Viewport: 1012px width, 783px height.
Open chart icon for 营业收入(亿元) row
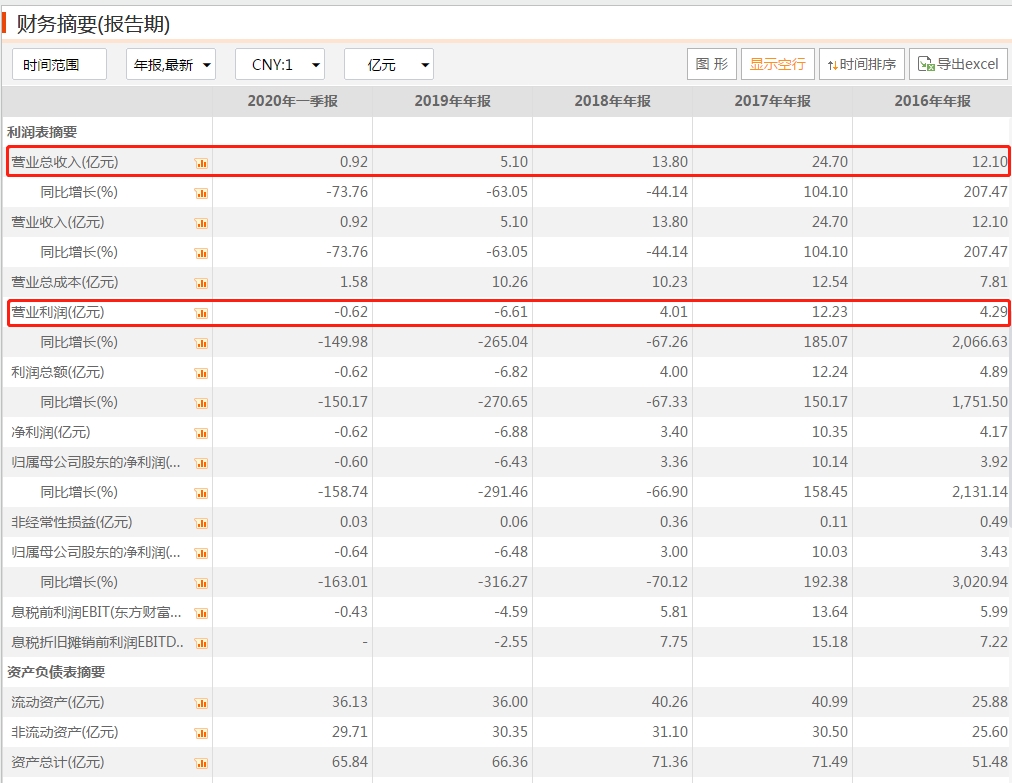[x=201, y=223]
